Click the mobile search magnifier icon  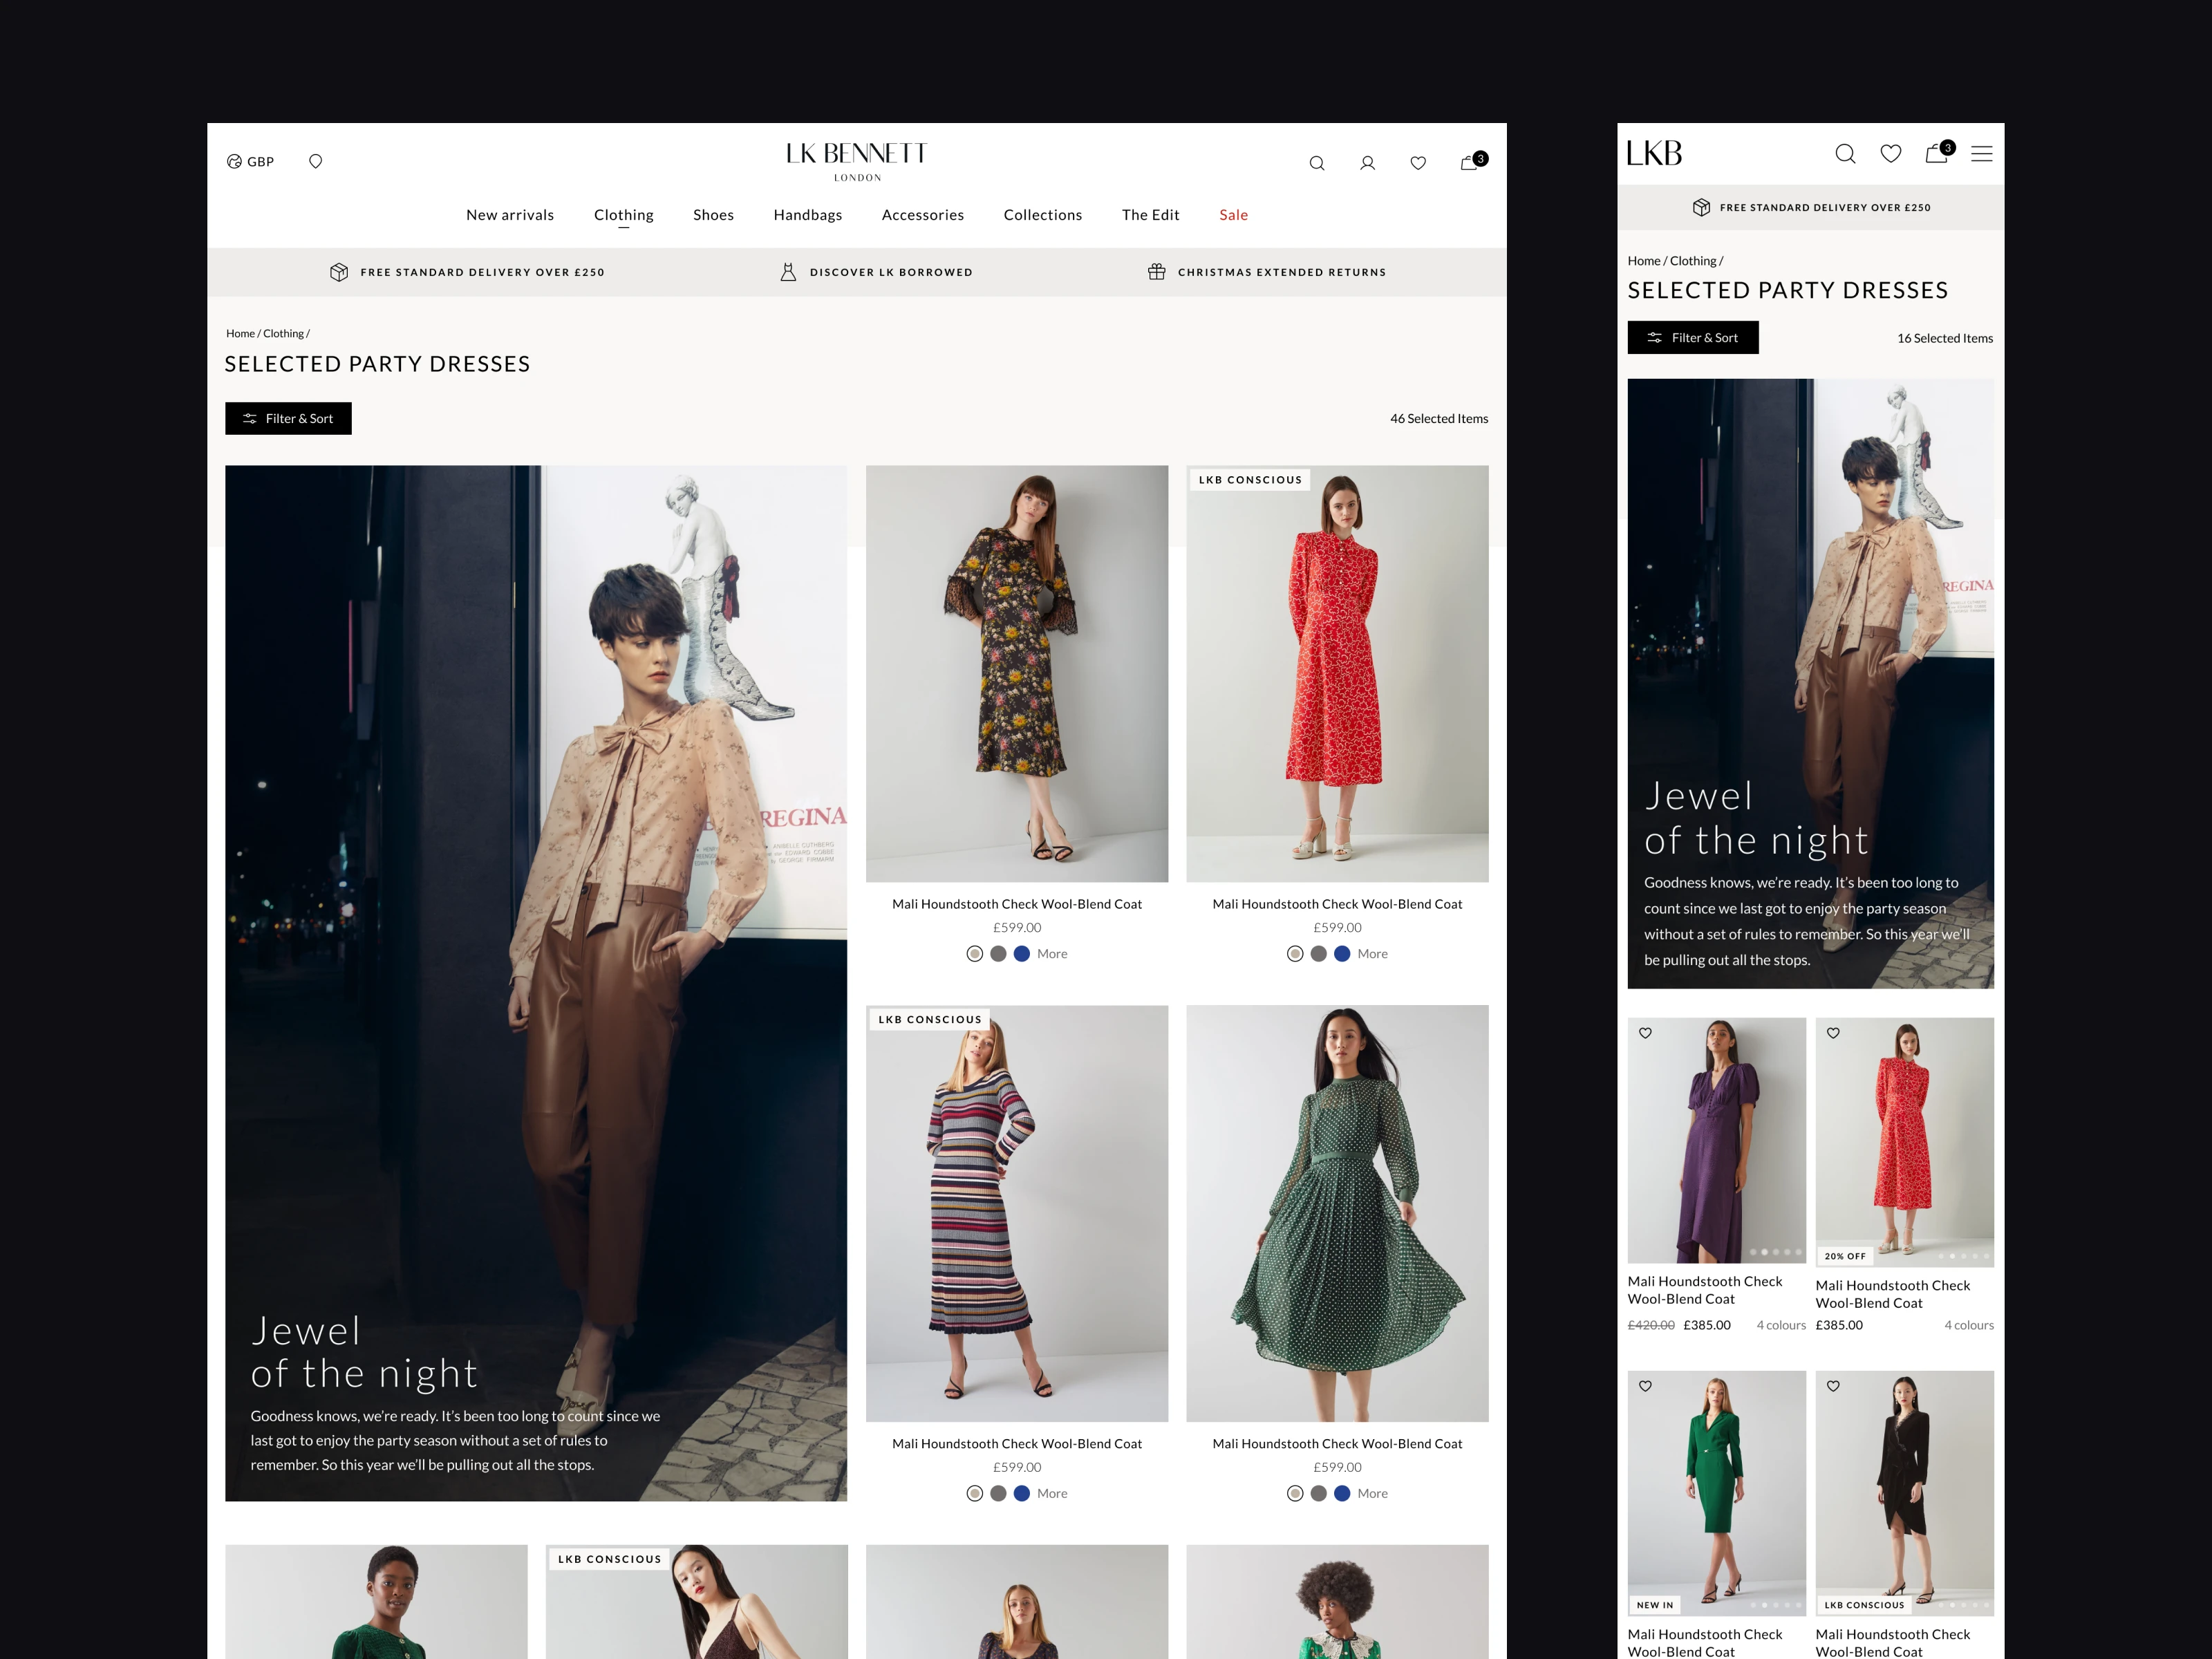1845,153
